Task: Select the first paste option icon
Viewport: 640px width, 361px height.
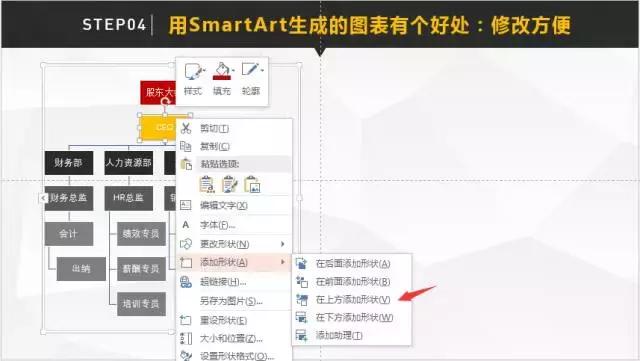Action: coord(207,184)
